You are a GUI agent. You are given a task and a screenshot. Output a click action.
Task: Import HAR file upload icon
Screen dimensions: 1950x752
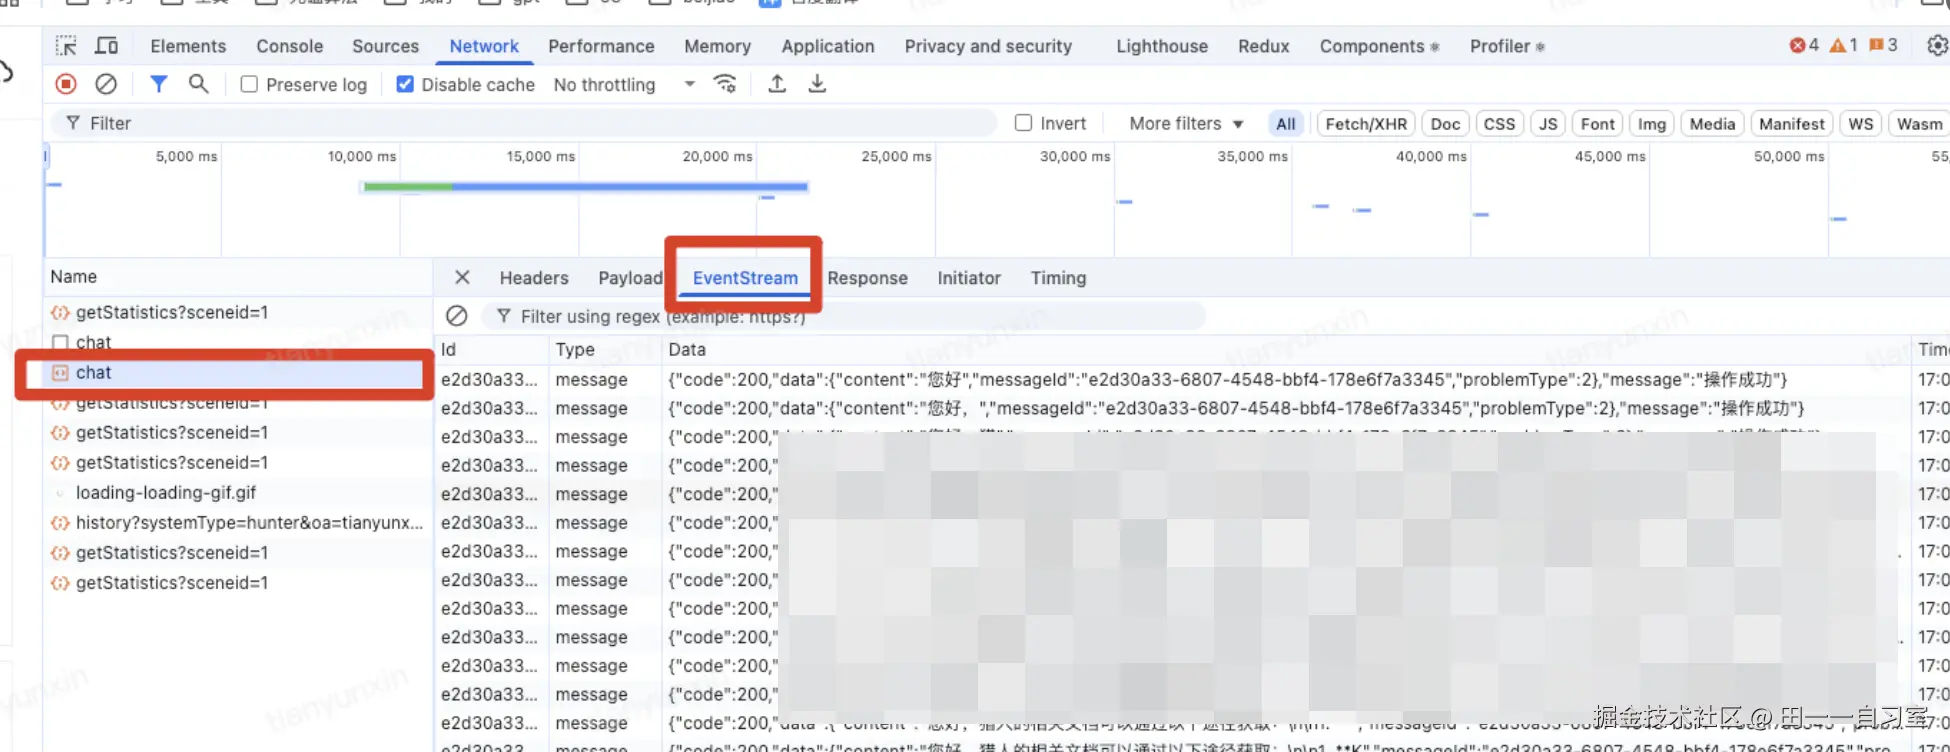click(x=777, y=84)
